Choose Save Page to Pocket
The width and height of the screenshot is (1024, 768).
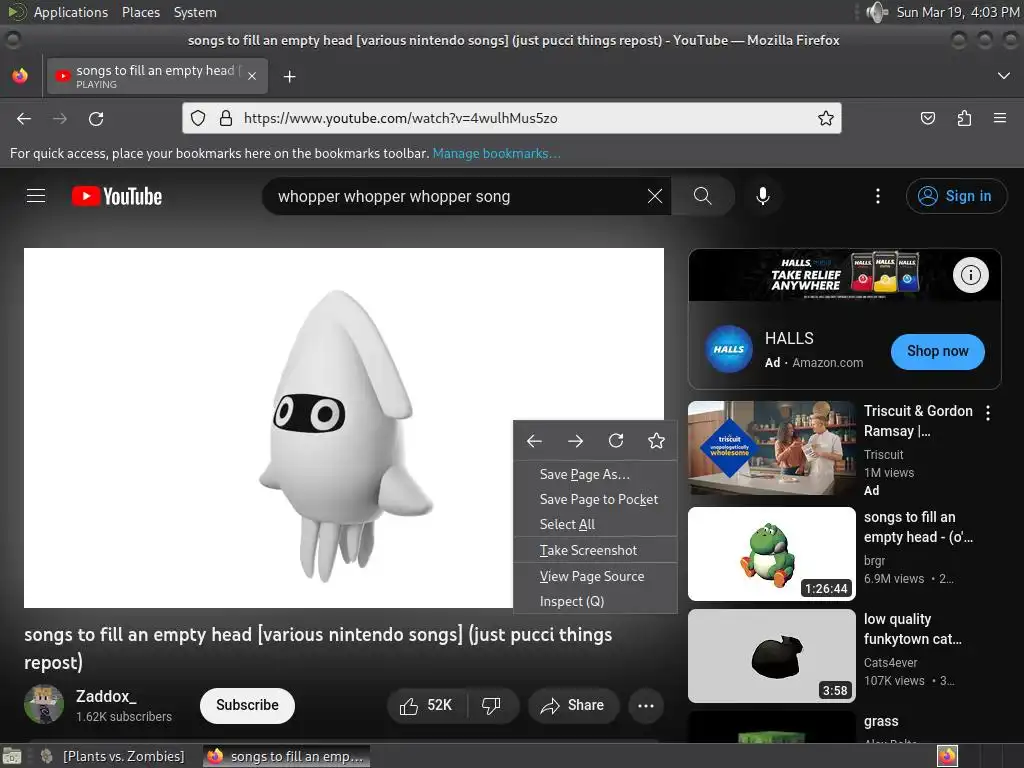(596, 500)
